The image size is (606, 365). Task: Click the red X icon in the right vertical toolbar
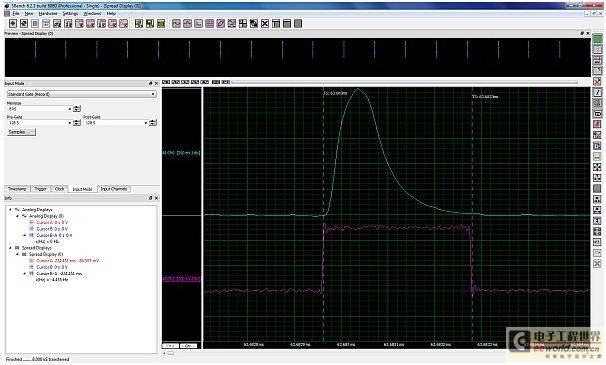[x=597, y=82]
